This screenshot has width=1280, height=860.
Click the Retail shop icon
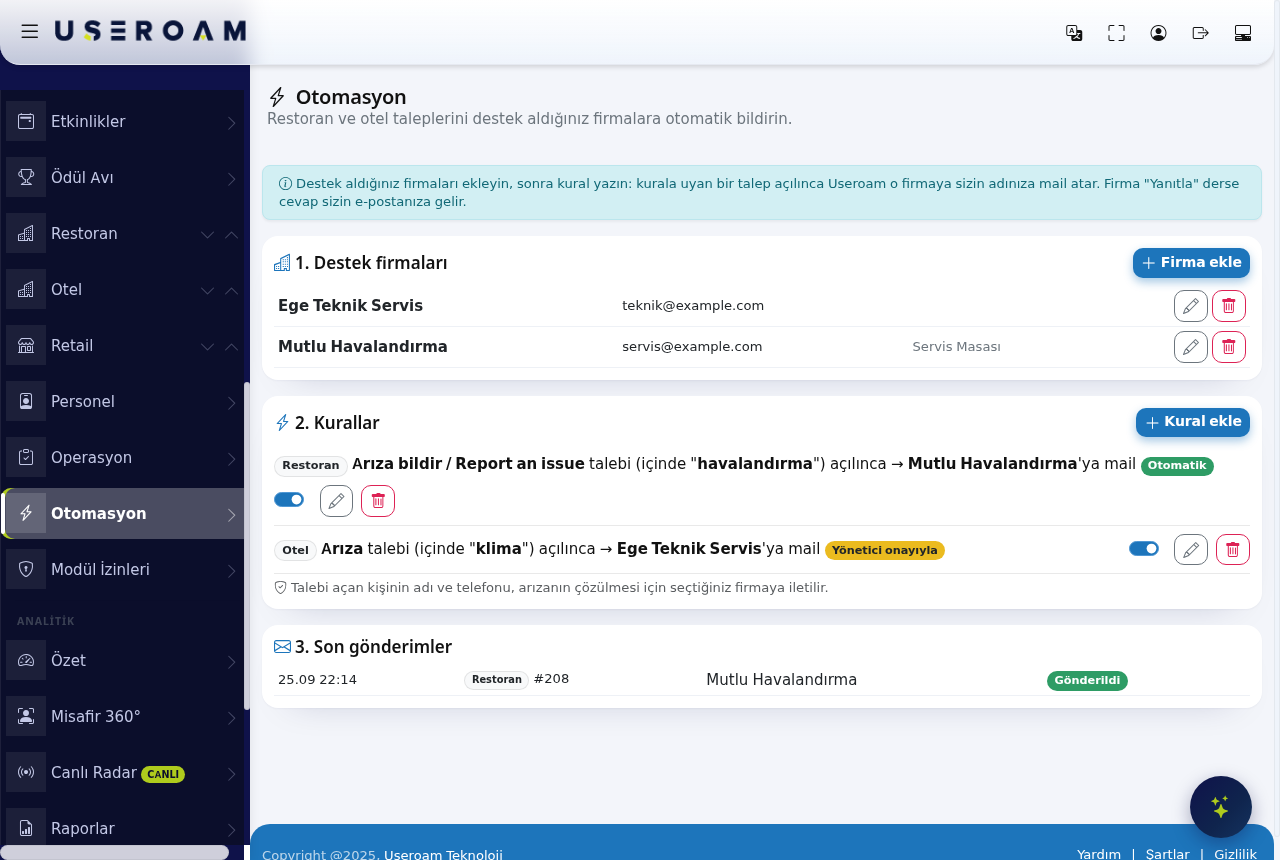26,346
